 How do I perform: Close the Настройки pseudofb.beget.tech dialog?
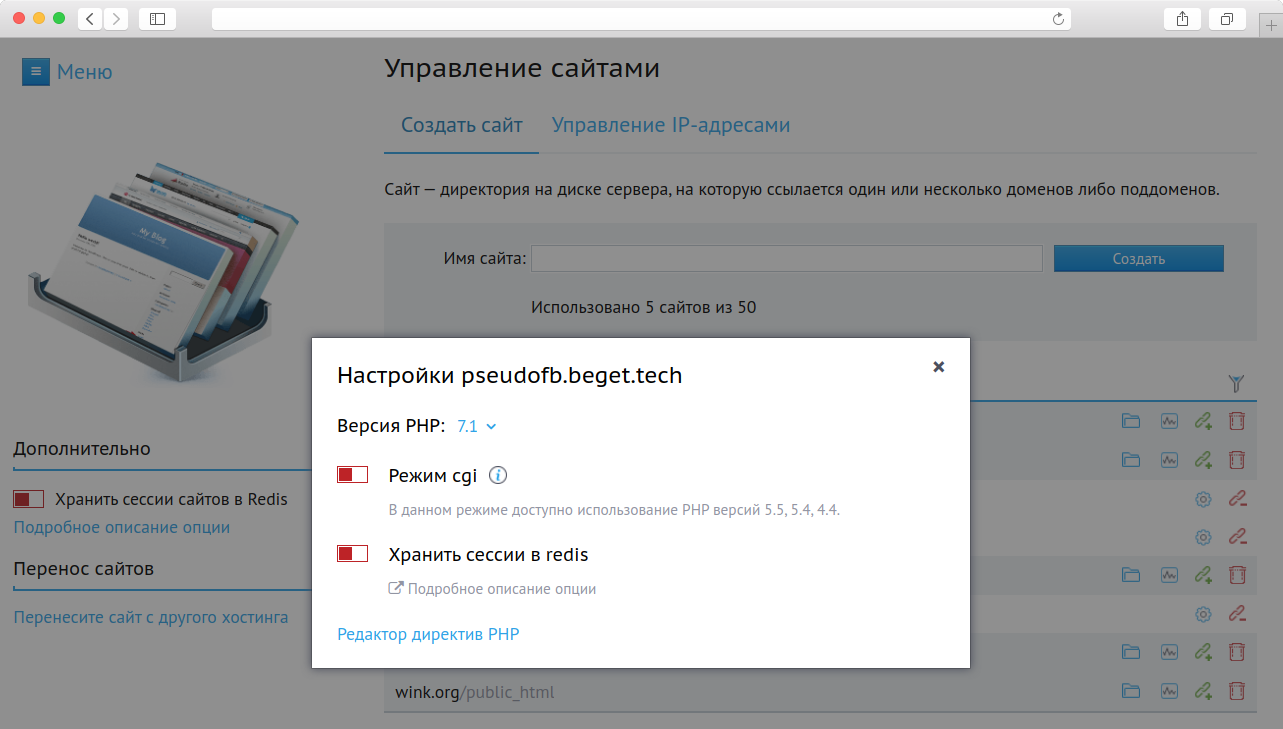[x=939, y=367]
